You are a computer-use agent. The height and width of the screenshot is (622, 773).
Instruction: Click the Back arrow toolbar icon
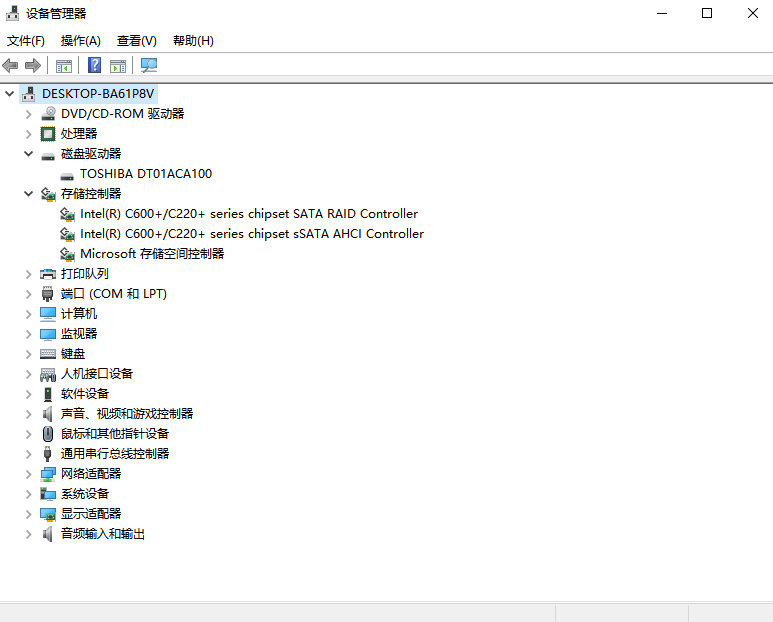10,65
